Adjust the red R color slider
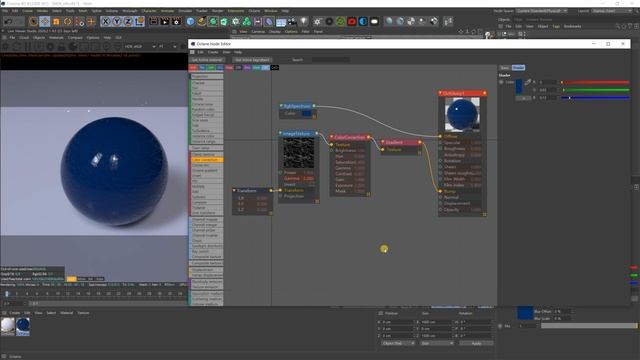 pyautogui.click(x=595, y=82)
